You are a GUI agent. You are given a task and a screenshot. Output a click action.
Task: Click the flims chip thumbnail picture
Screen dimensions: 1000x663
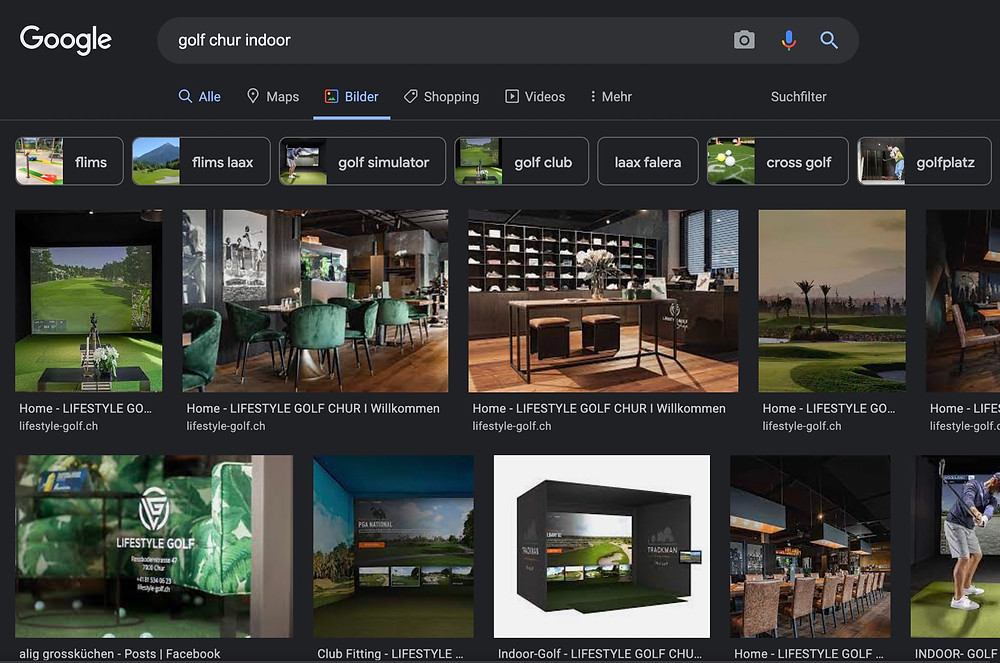tap(40, 161)
